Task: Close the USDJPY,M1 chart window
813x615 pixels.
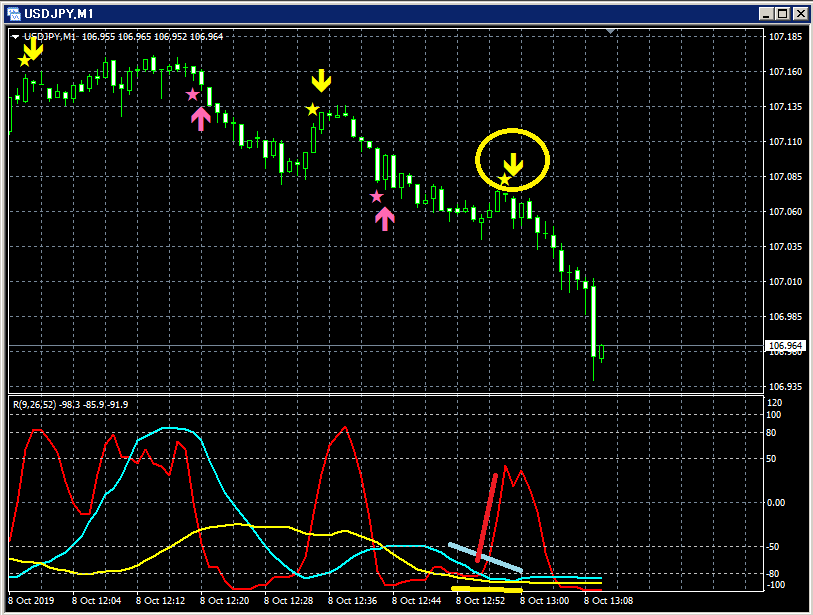Action: 801,13
